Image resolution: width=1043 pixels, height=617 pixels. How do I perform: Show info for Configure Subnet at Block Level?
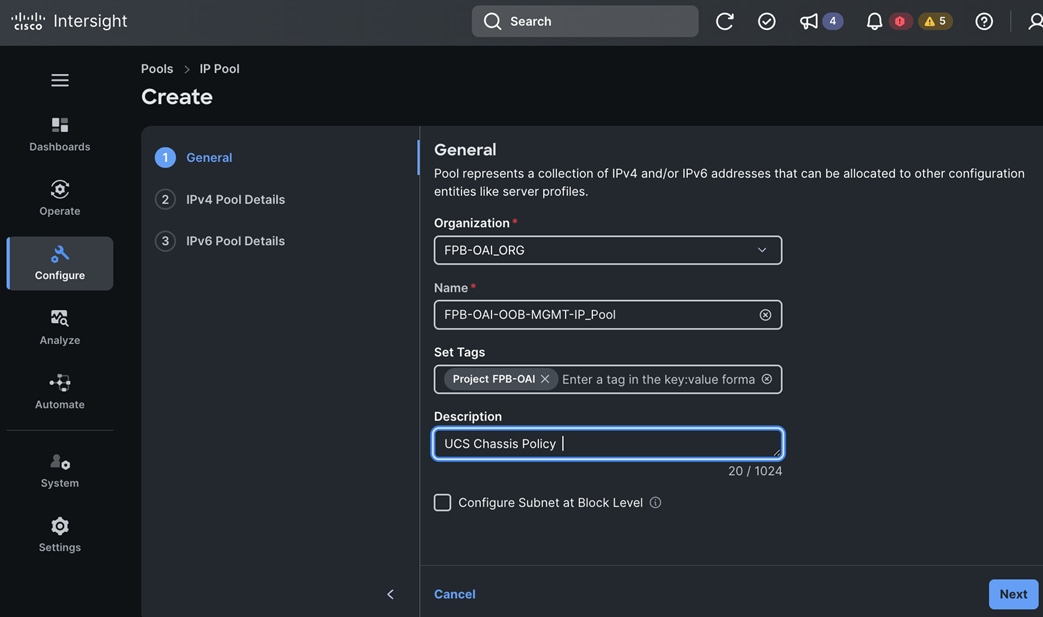[x=655, y=503]
